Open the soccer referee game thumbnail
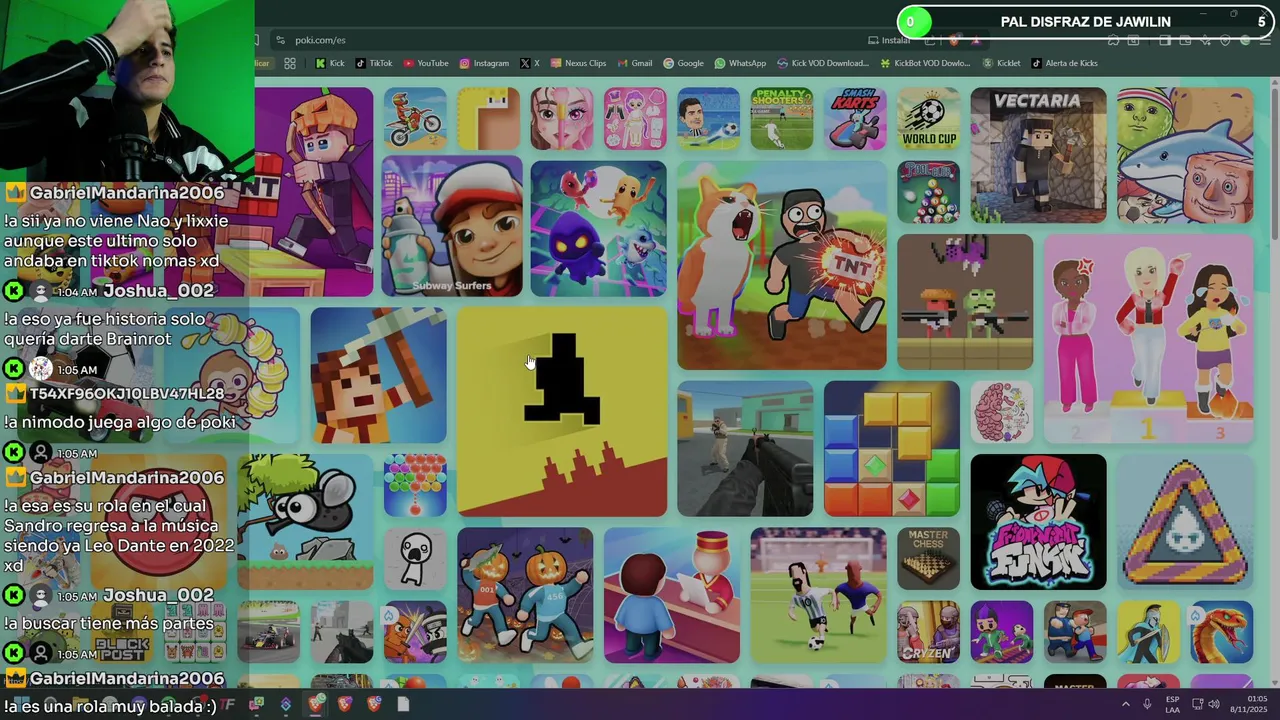 pos(709,119)
